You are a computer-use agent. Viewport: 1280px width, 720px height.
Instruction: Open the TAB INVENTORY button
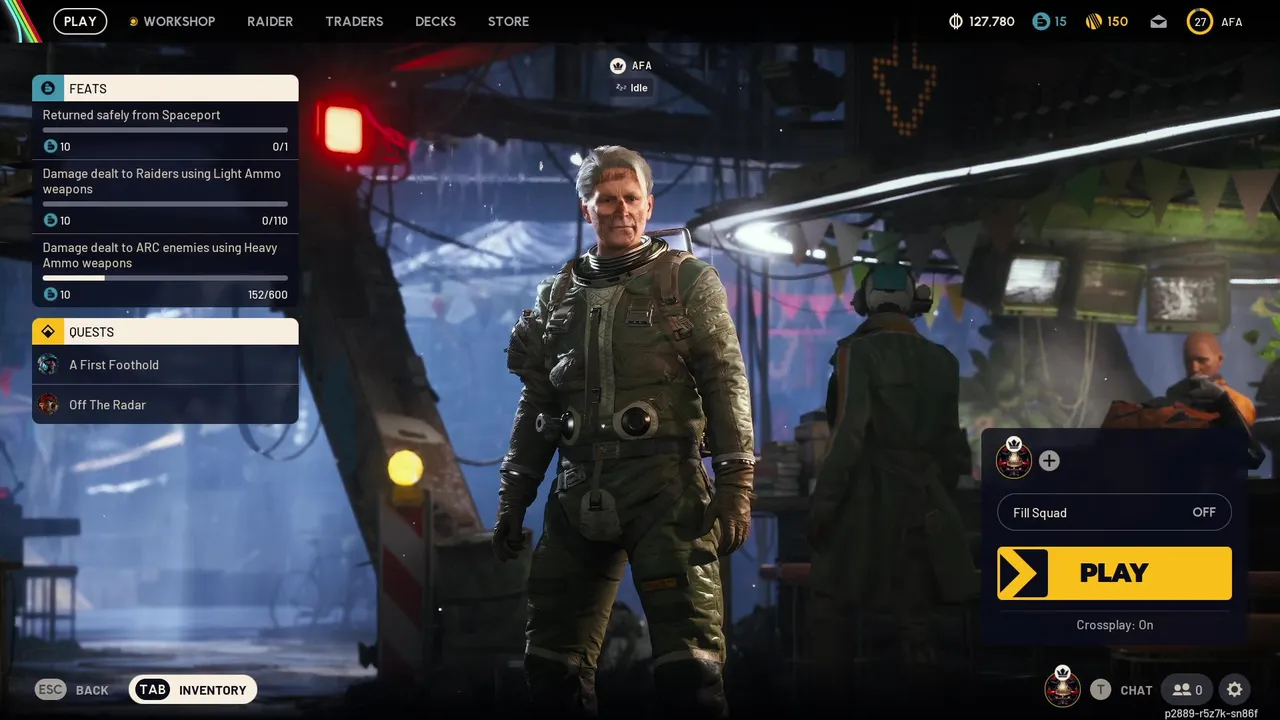click(193, 690)
